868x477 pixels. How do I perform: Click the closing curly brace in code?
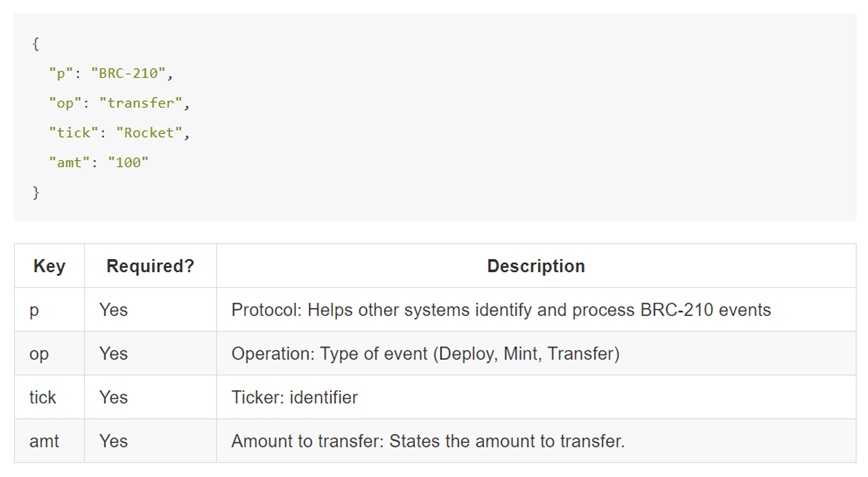36,192
